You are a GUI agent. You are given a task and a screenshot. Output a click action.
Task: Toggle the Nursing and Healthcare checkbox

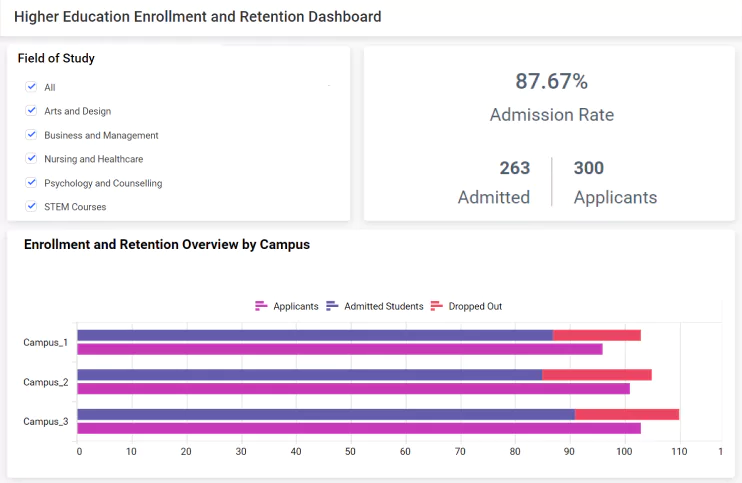(31, 159)
